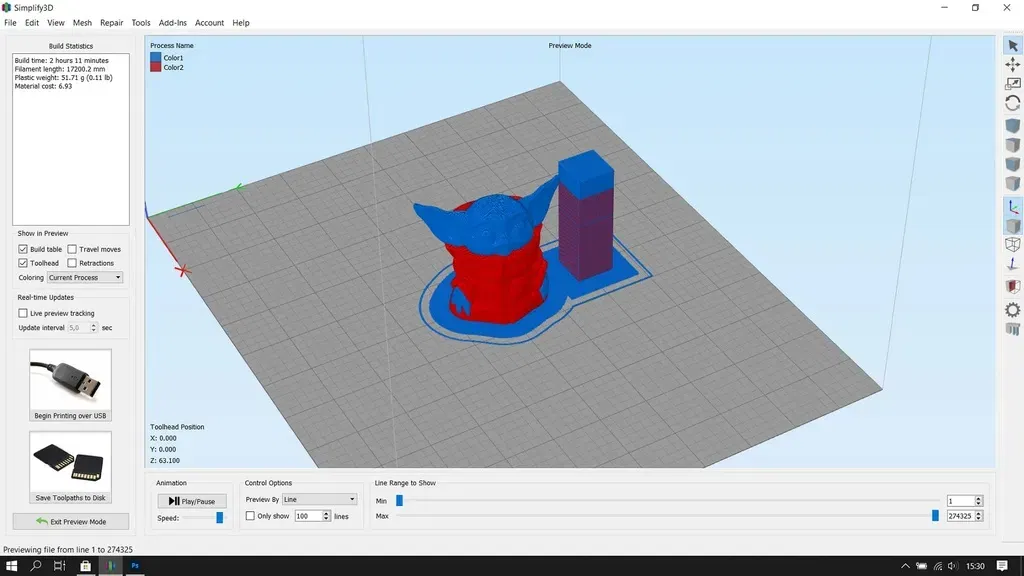
Task: Select the zoom to region tool
Action: (1012, 85)
